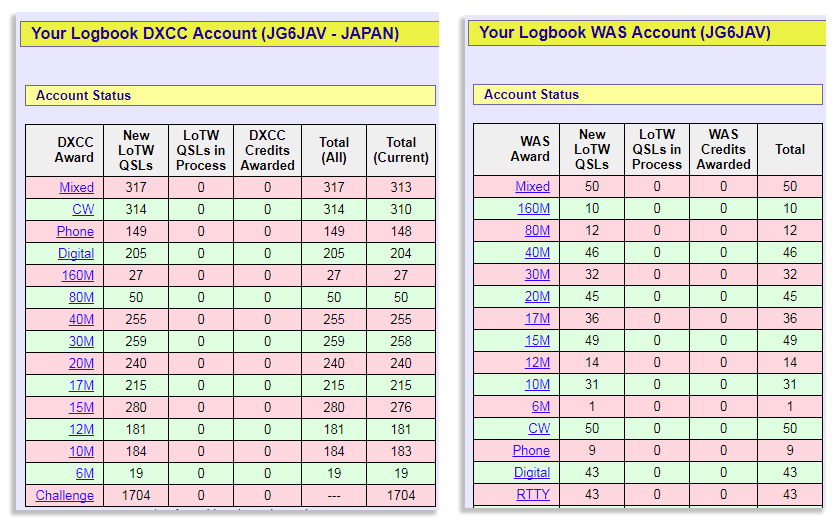840x527 pixels.
Task: Select 15M band in the DXCC table
Action: [81, 407]
